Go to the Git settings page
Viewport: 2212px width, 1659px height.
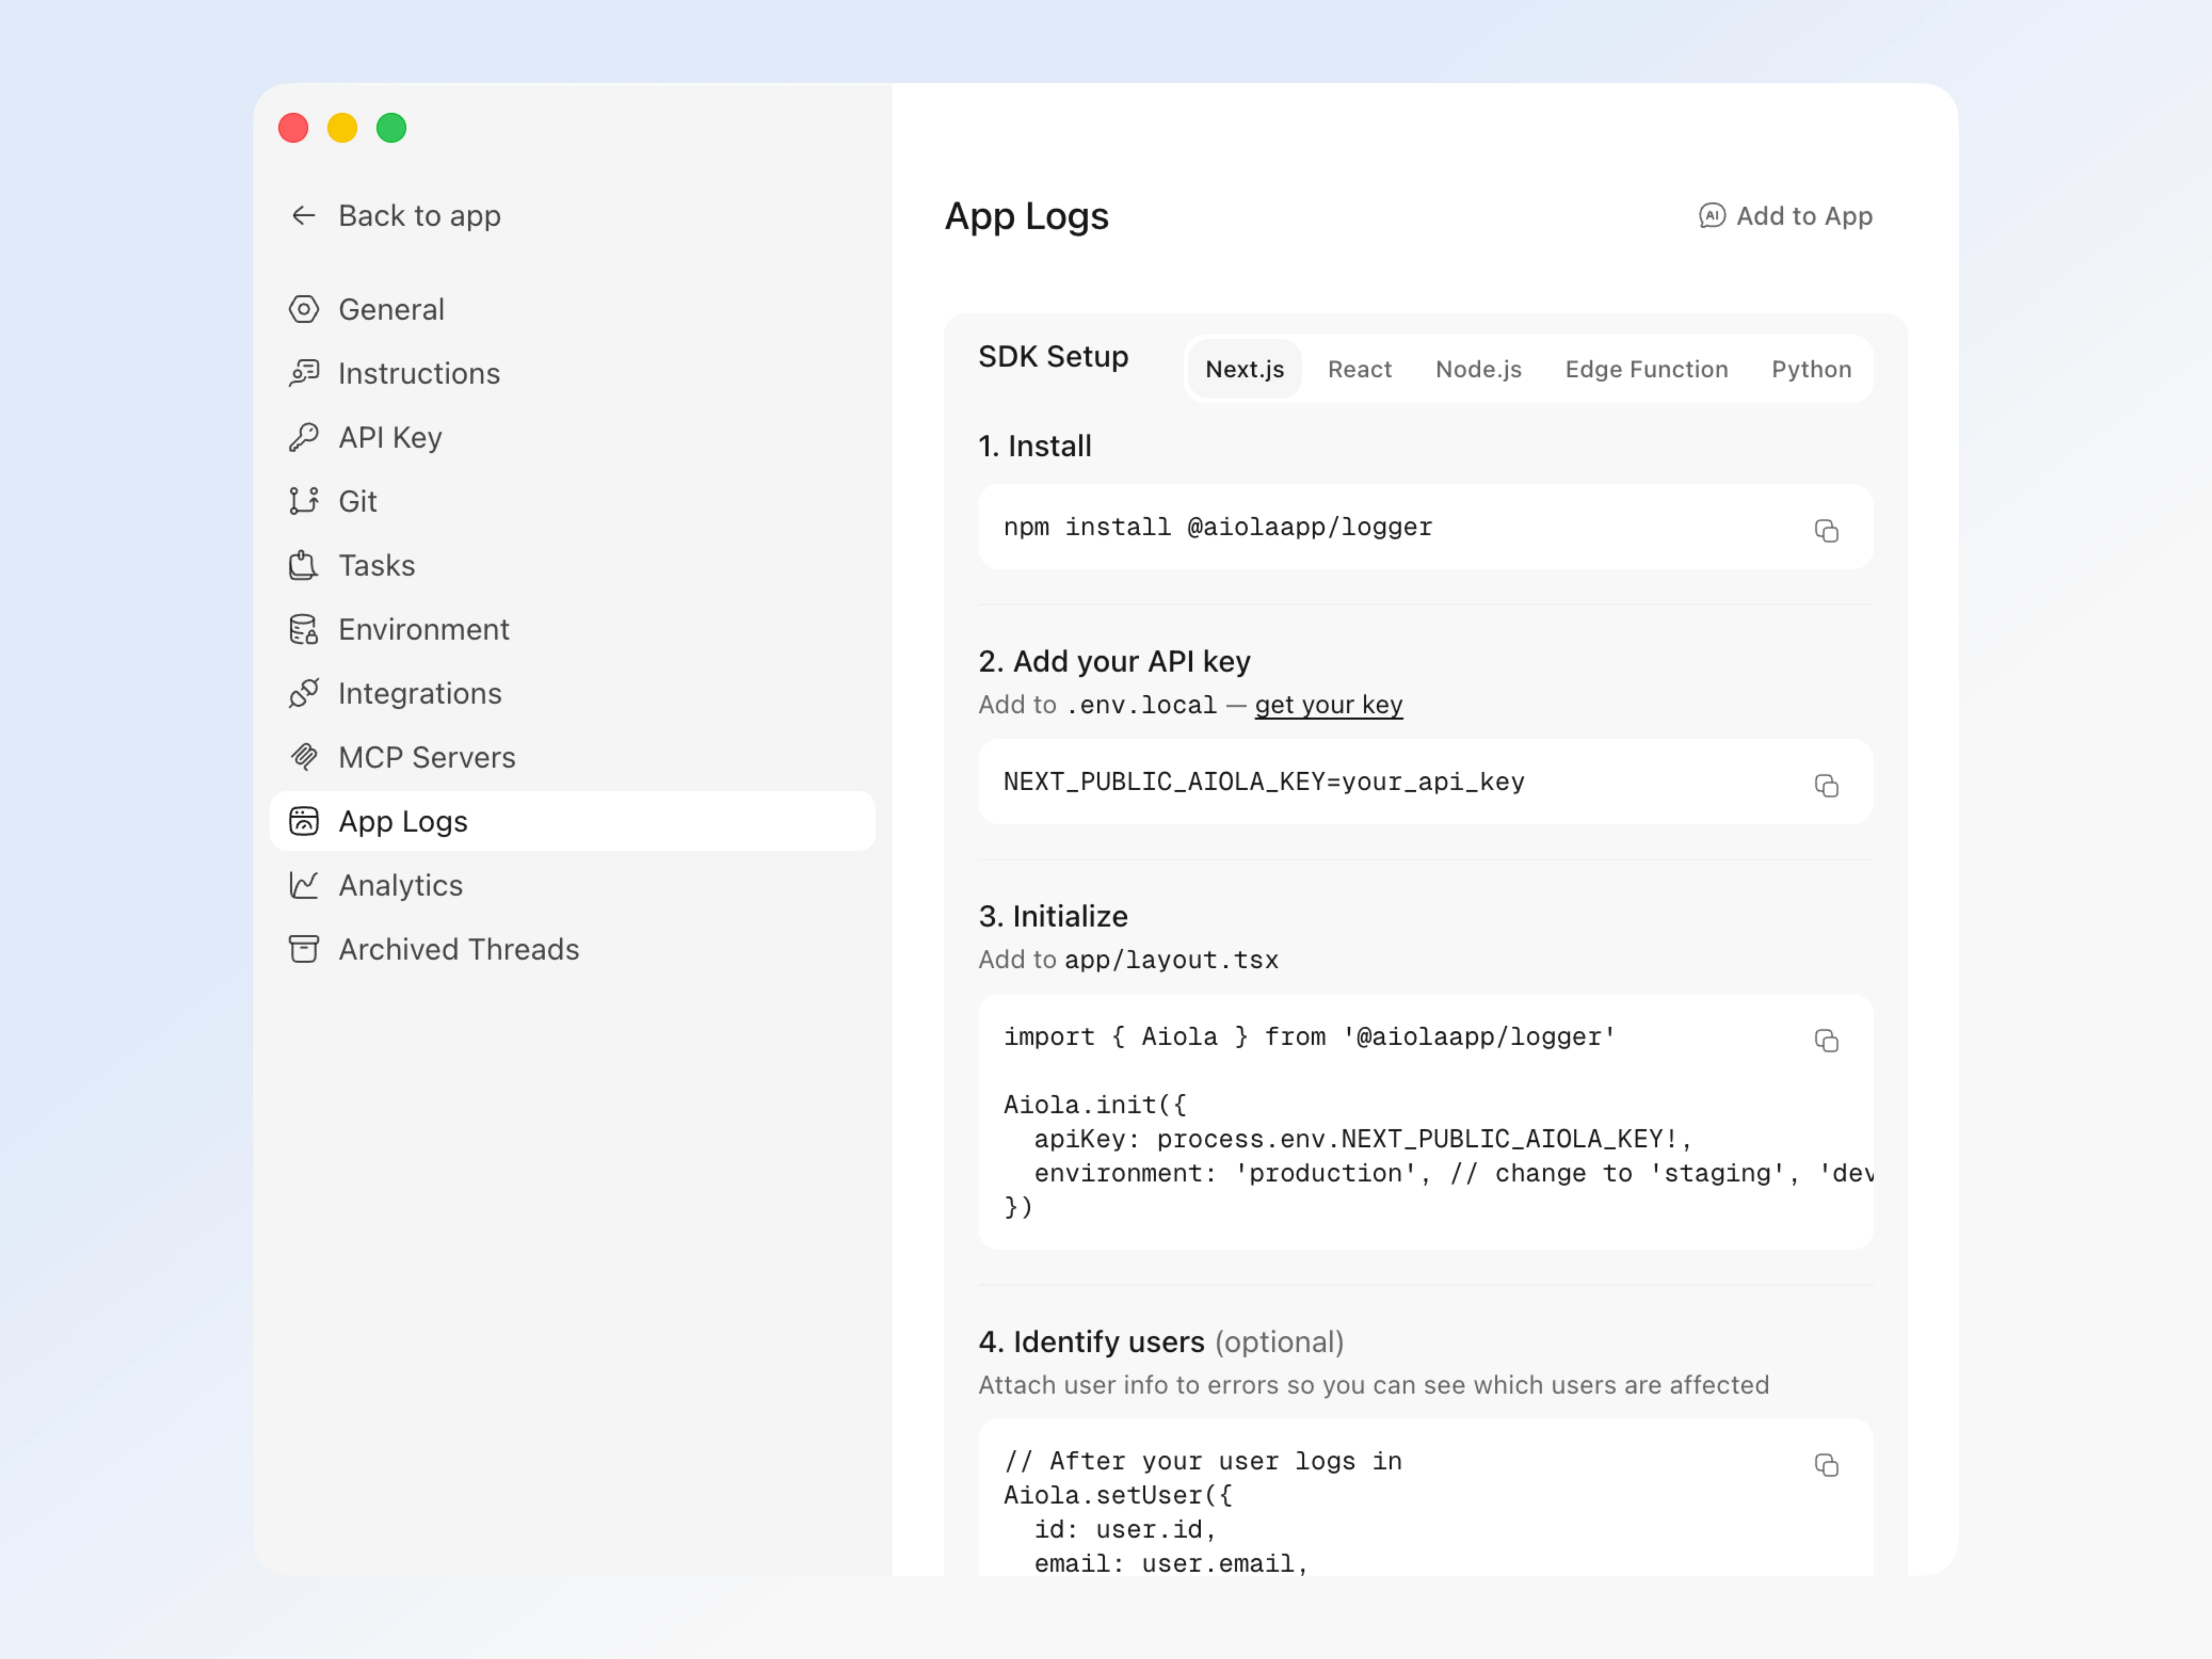tap(573, 502)
